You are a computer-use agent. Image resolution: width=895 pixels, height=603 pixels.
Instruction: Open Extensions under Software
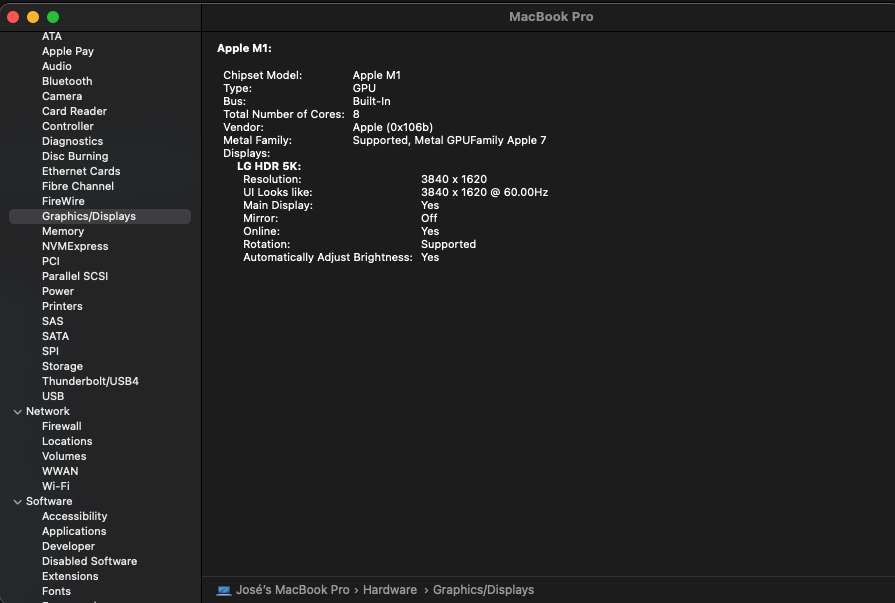click(70, 576)
